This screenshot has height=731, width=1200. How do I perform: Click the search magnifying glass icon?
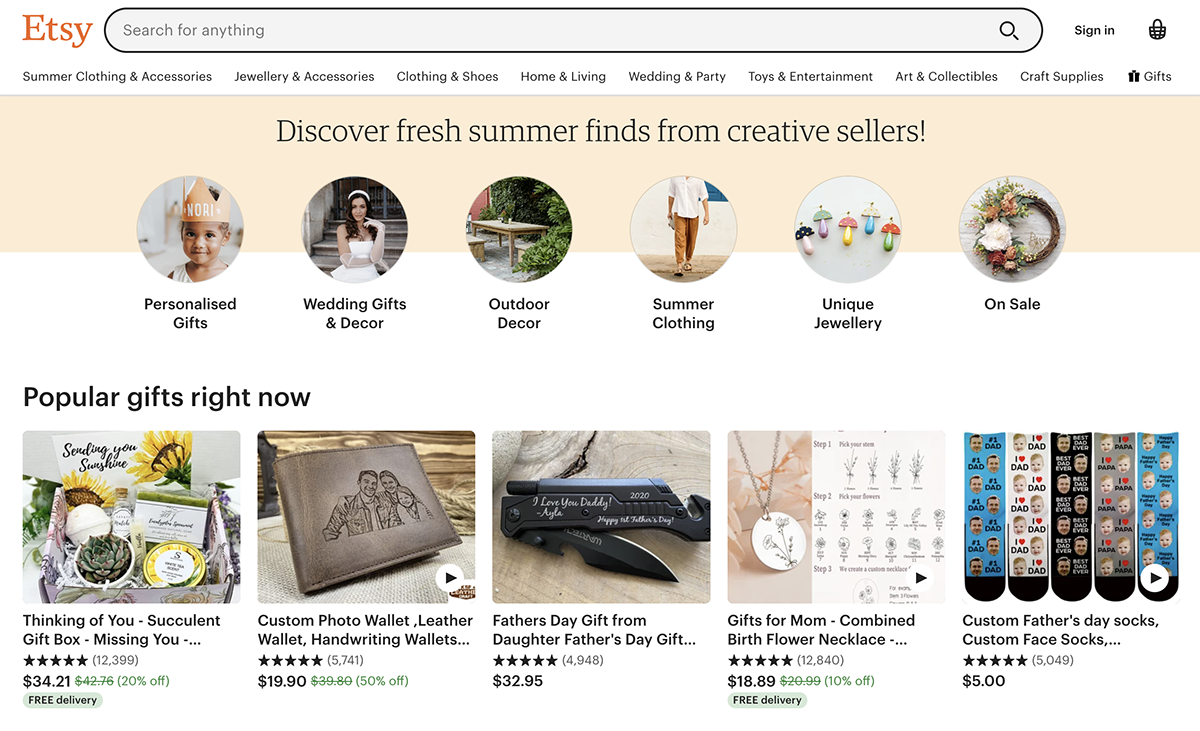pos(1009,30)
